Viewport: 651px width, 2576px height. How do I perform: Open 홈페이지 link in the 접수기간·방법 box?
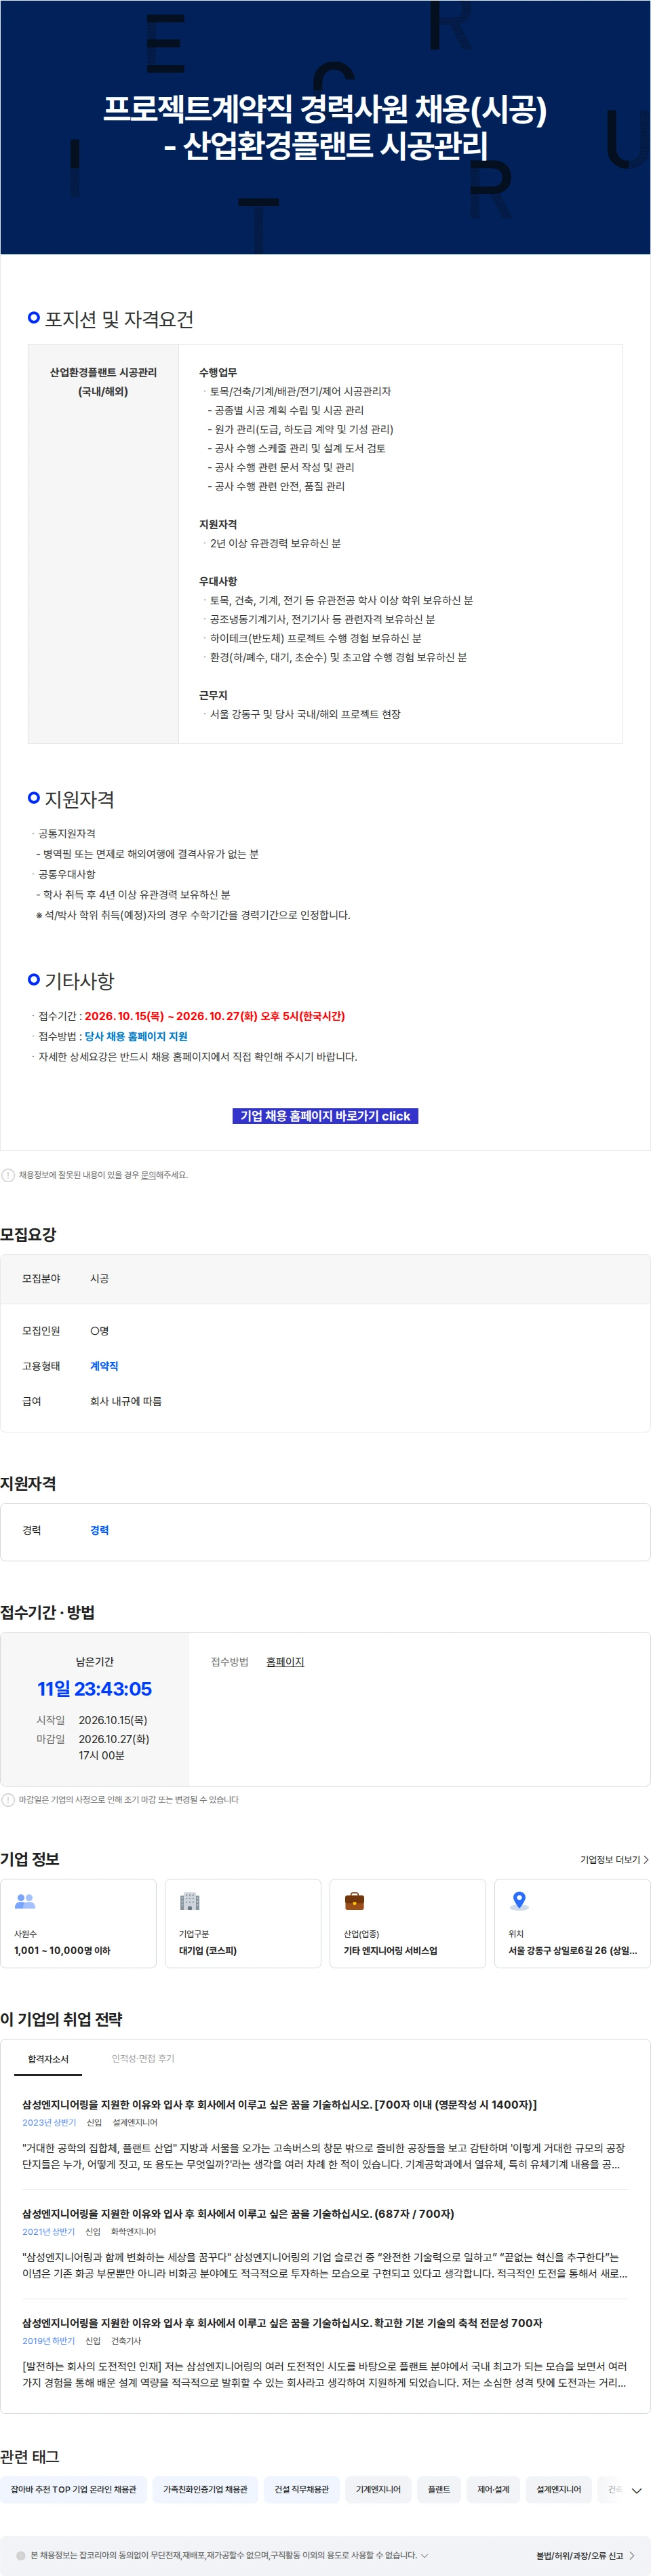coord(285,1662)
